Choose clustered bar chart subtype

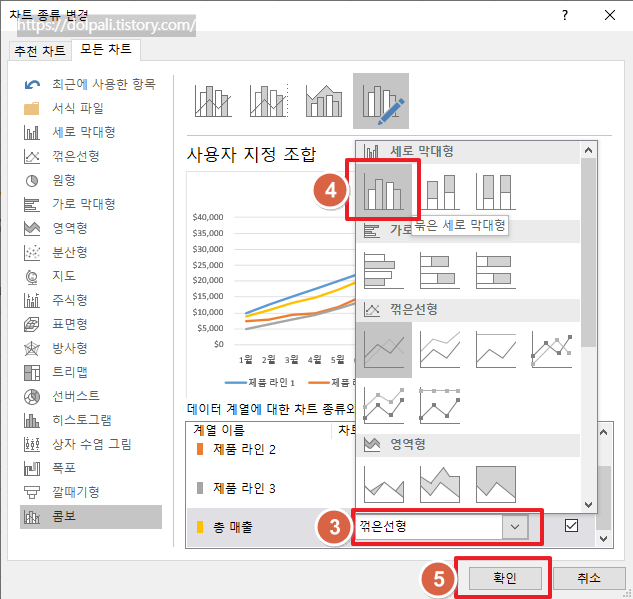384,270
